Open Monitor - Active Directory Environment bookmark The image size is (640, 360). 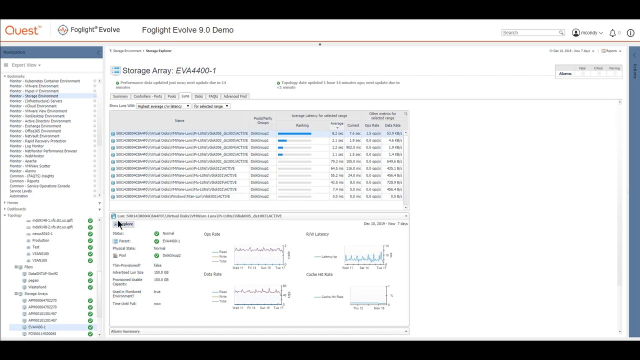[x=40, y=121]
